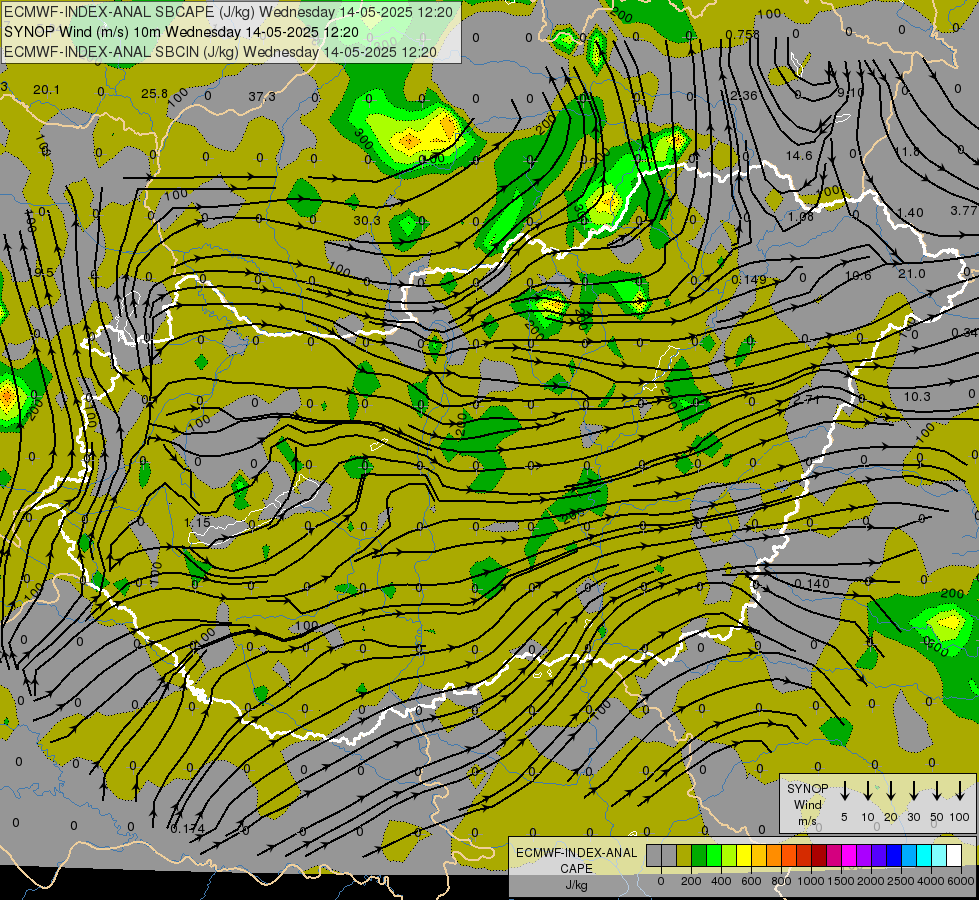Click the wind arrow above the 30 label
The image size is (979, 900).
click(x=914, y=790)
